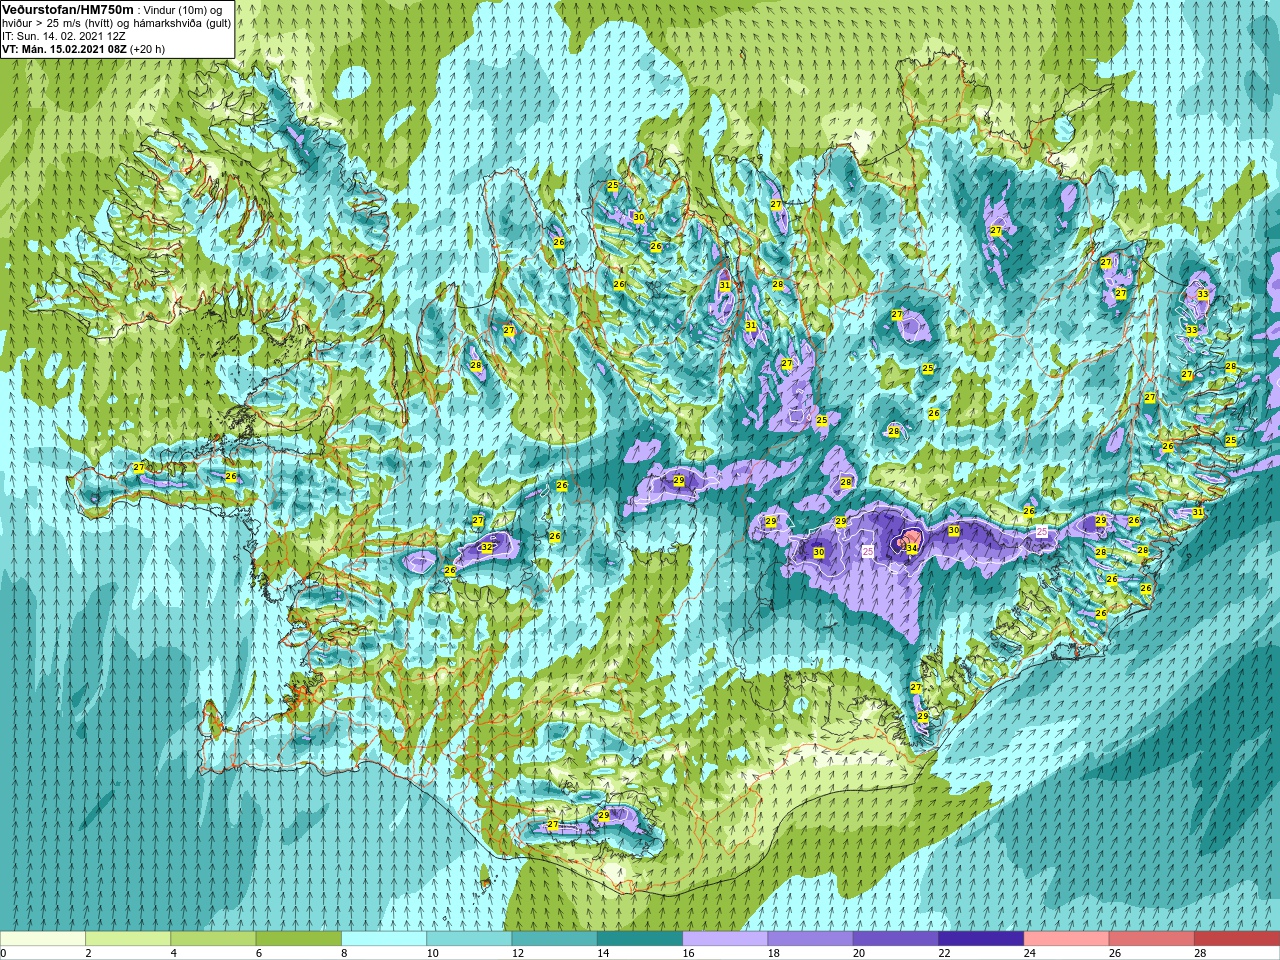Select the "20" tick label on the color scale
The height and width of the screenshot is (960, 1280).
860,953
